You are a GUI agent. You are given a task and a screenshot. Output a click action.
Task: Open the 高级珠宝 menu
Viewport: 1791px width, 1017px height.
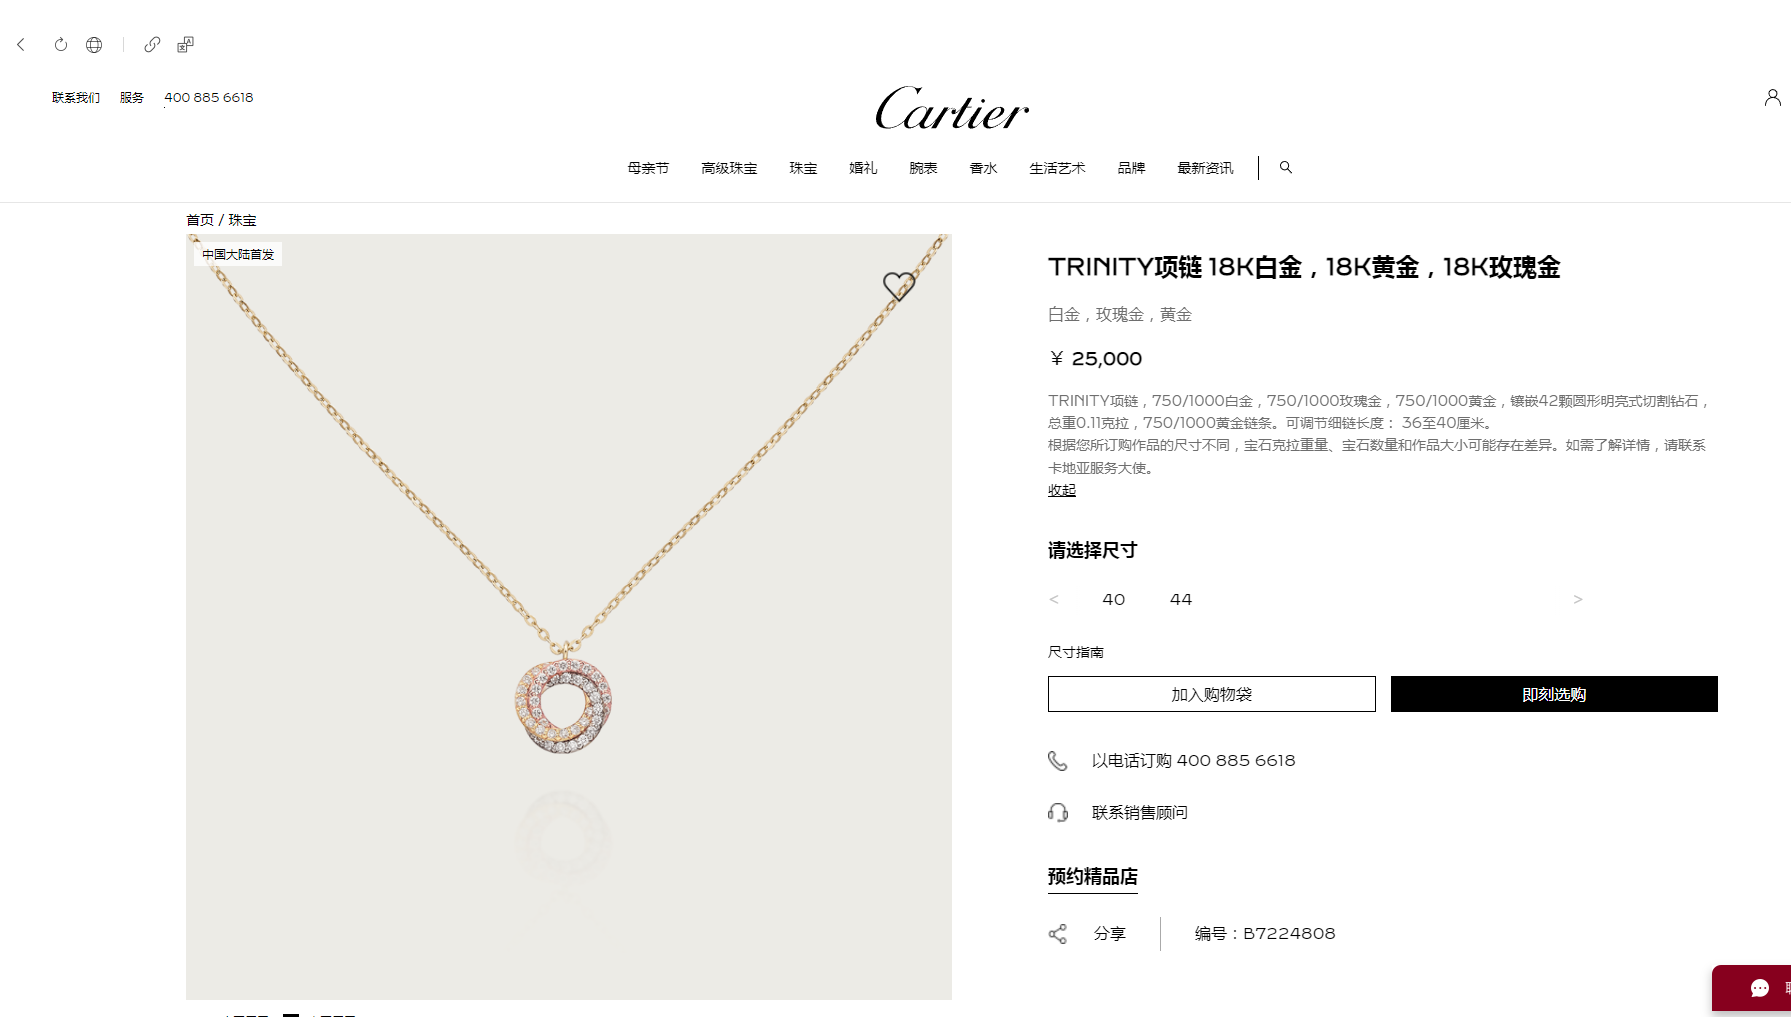[x=729, y=168]
